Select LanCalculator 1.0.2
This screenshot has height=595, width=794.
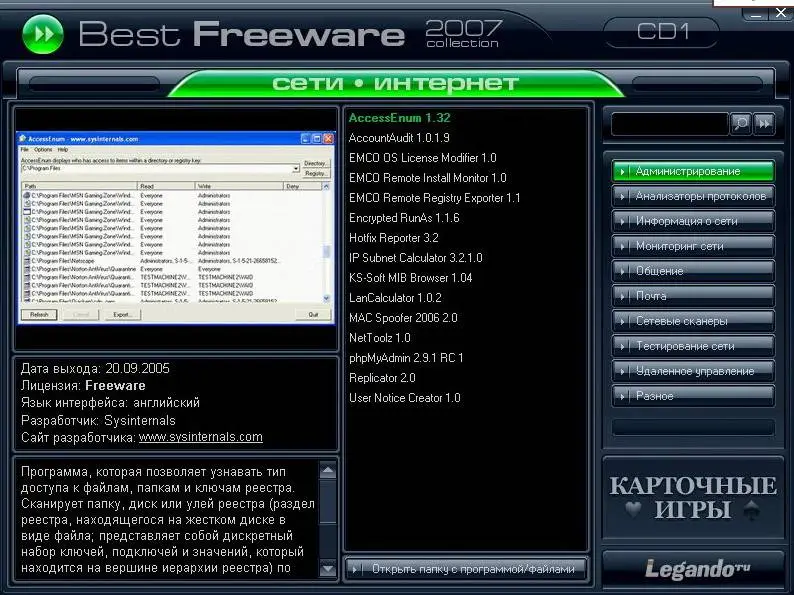tap(395, 298)
